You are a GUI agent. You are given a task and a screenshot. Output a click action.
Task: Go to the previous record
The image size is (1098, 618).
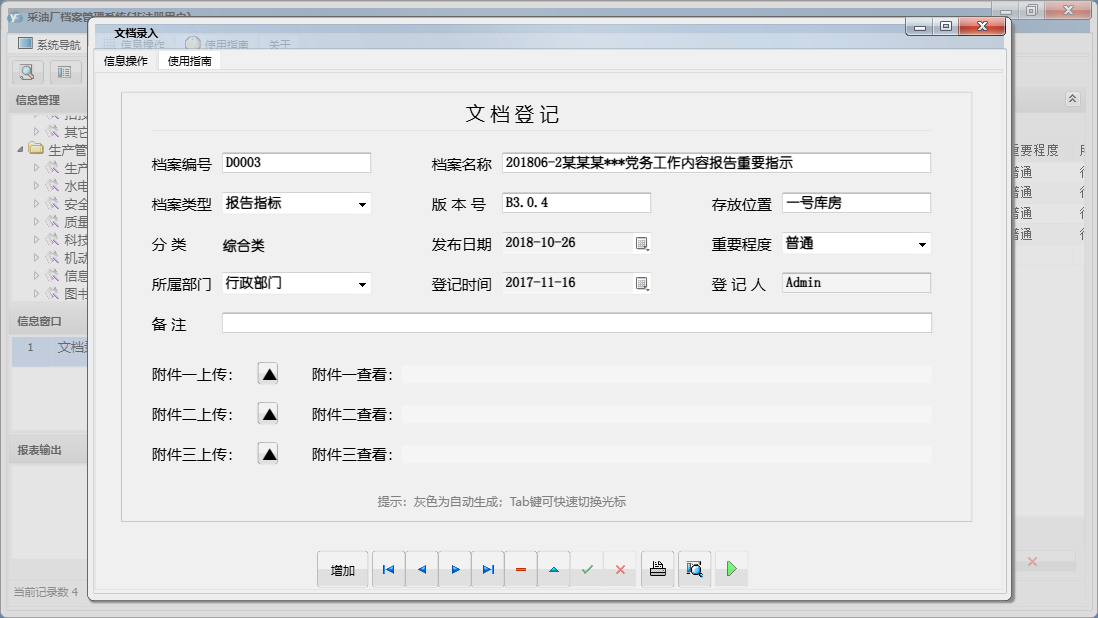[422, 569]
